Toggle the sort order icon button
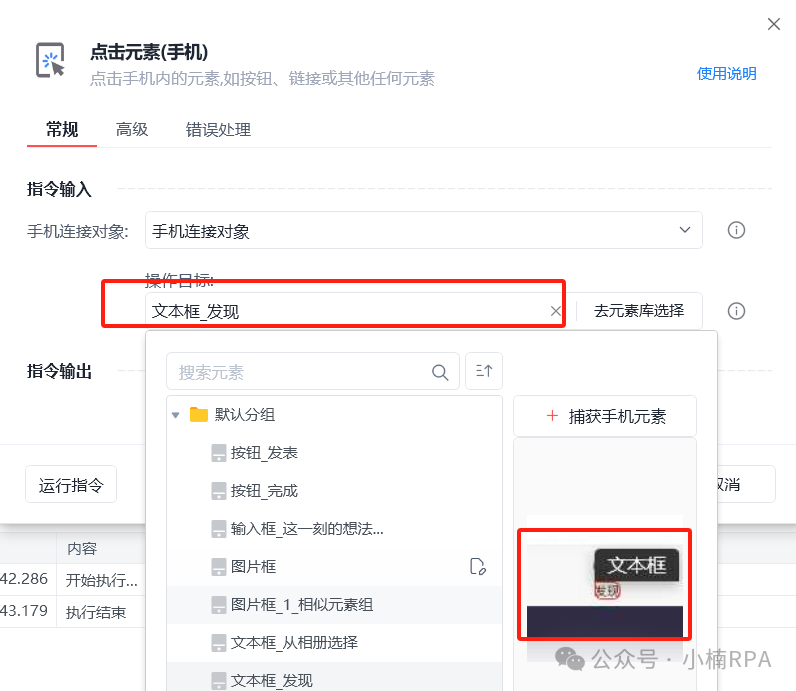The image size is (796, 691). click(484, 371)
